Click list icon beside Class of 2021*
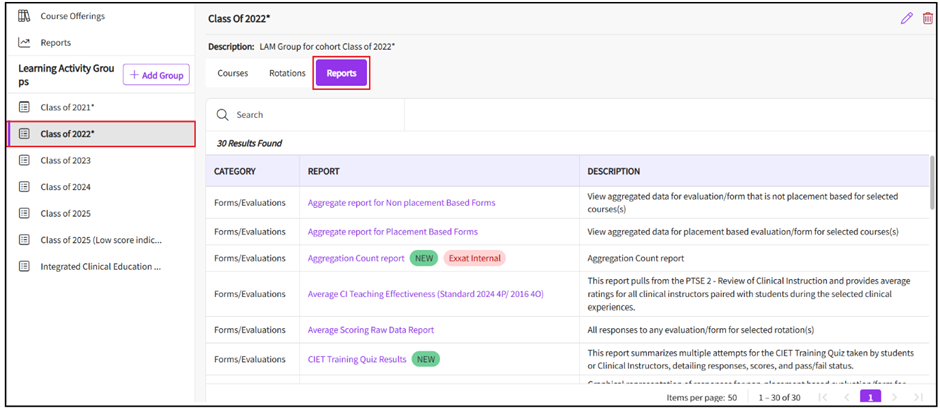Screen dimensions: 940x408 [x=24, y=107]
